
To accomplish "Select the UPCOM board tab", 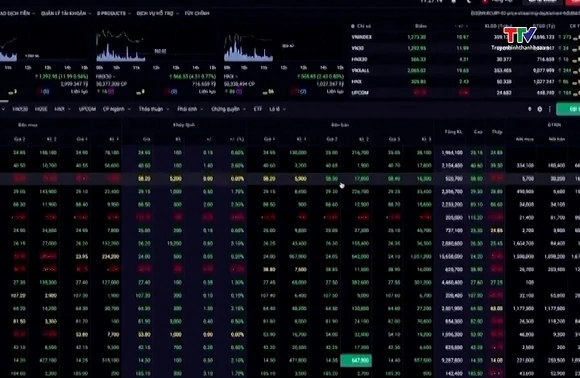I will tap(87, 109).
